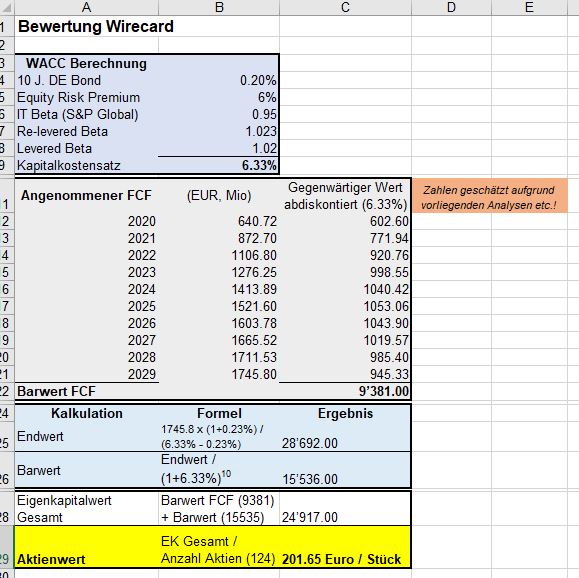The width and height of the screenshot is (579, 578).
Task: Select the 1276.25 FCF value
Action: pos(219,273)
